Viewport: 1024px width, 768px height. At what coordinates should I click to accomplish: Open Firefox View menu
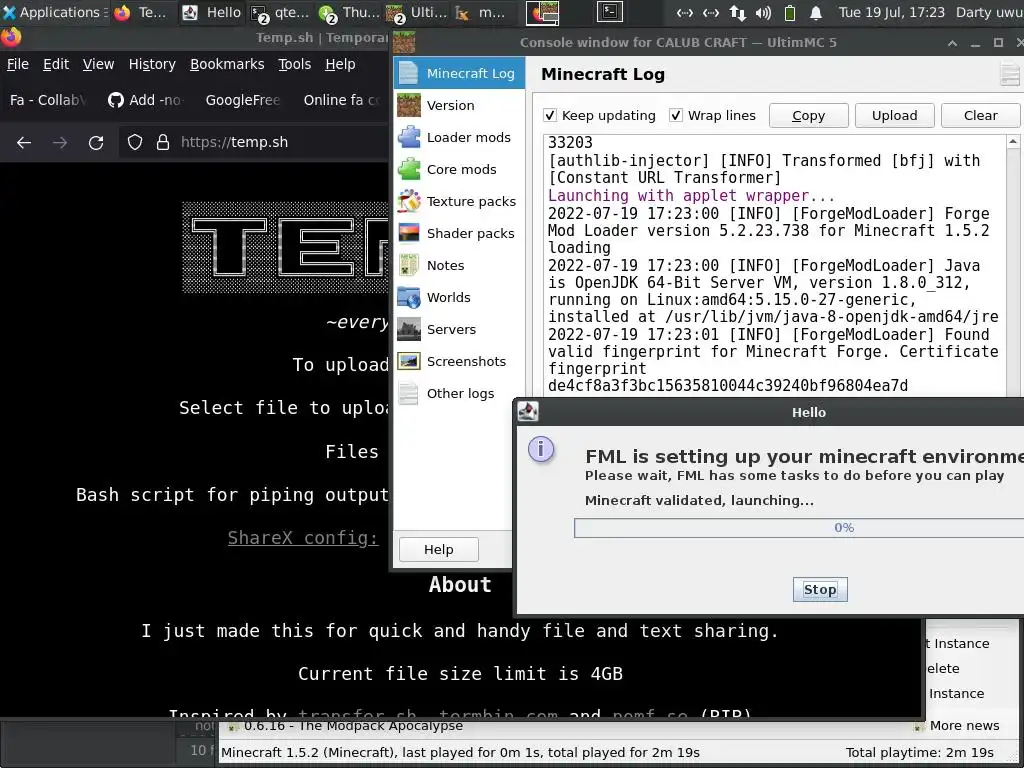point(98,64)
